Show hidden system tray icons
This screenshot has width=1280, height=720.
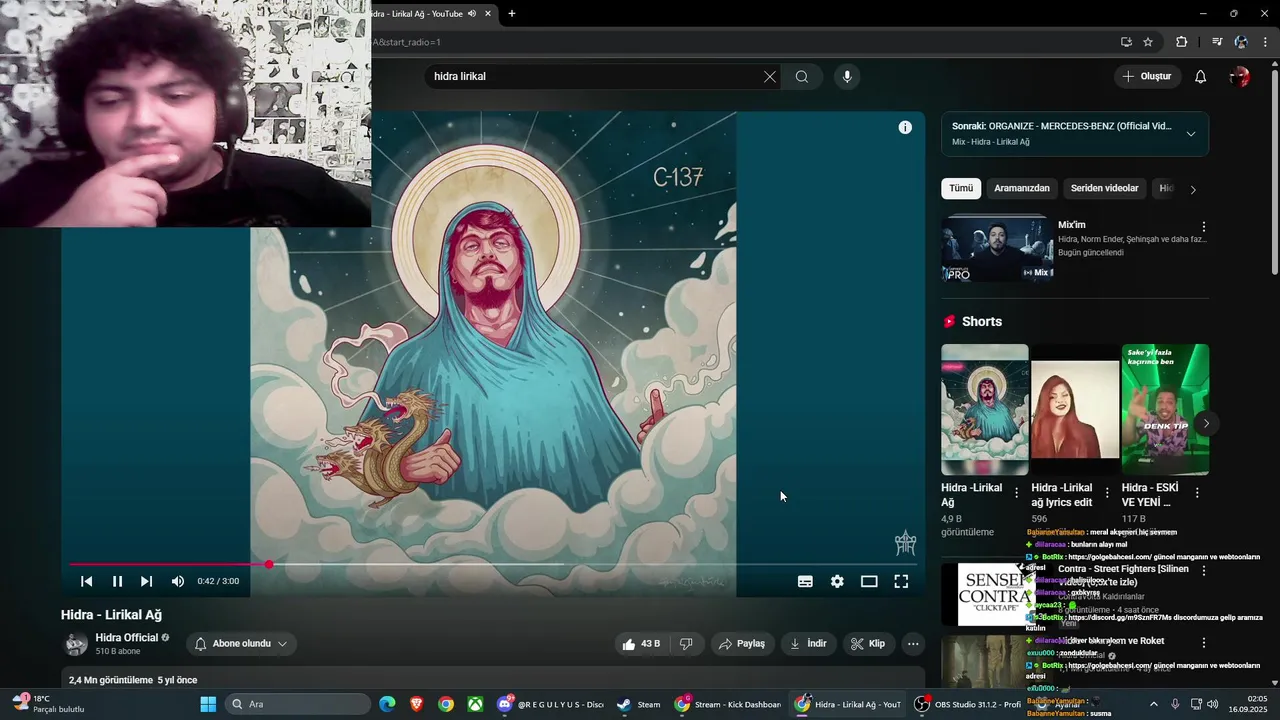[1153, 704]
